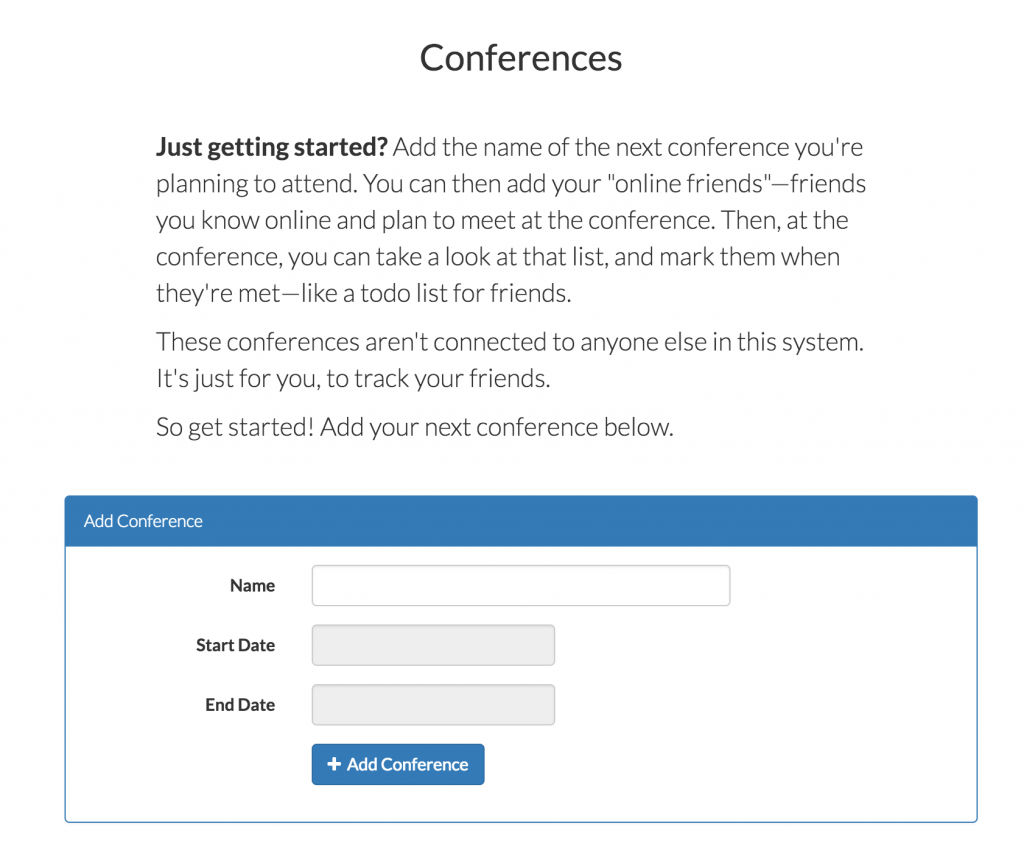This screenshot has width=1024, height=846.
Task: Activate the Start Date picker field
Action: [x=432, y=645]
